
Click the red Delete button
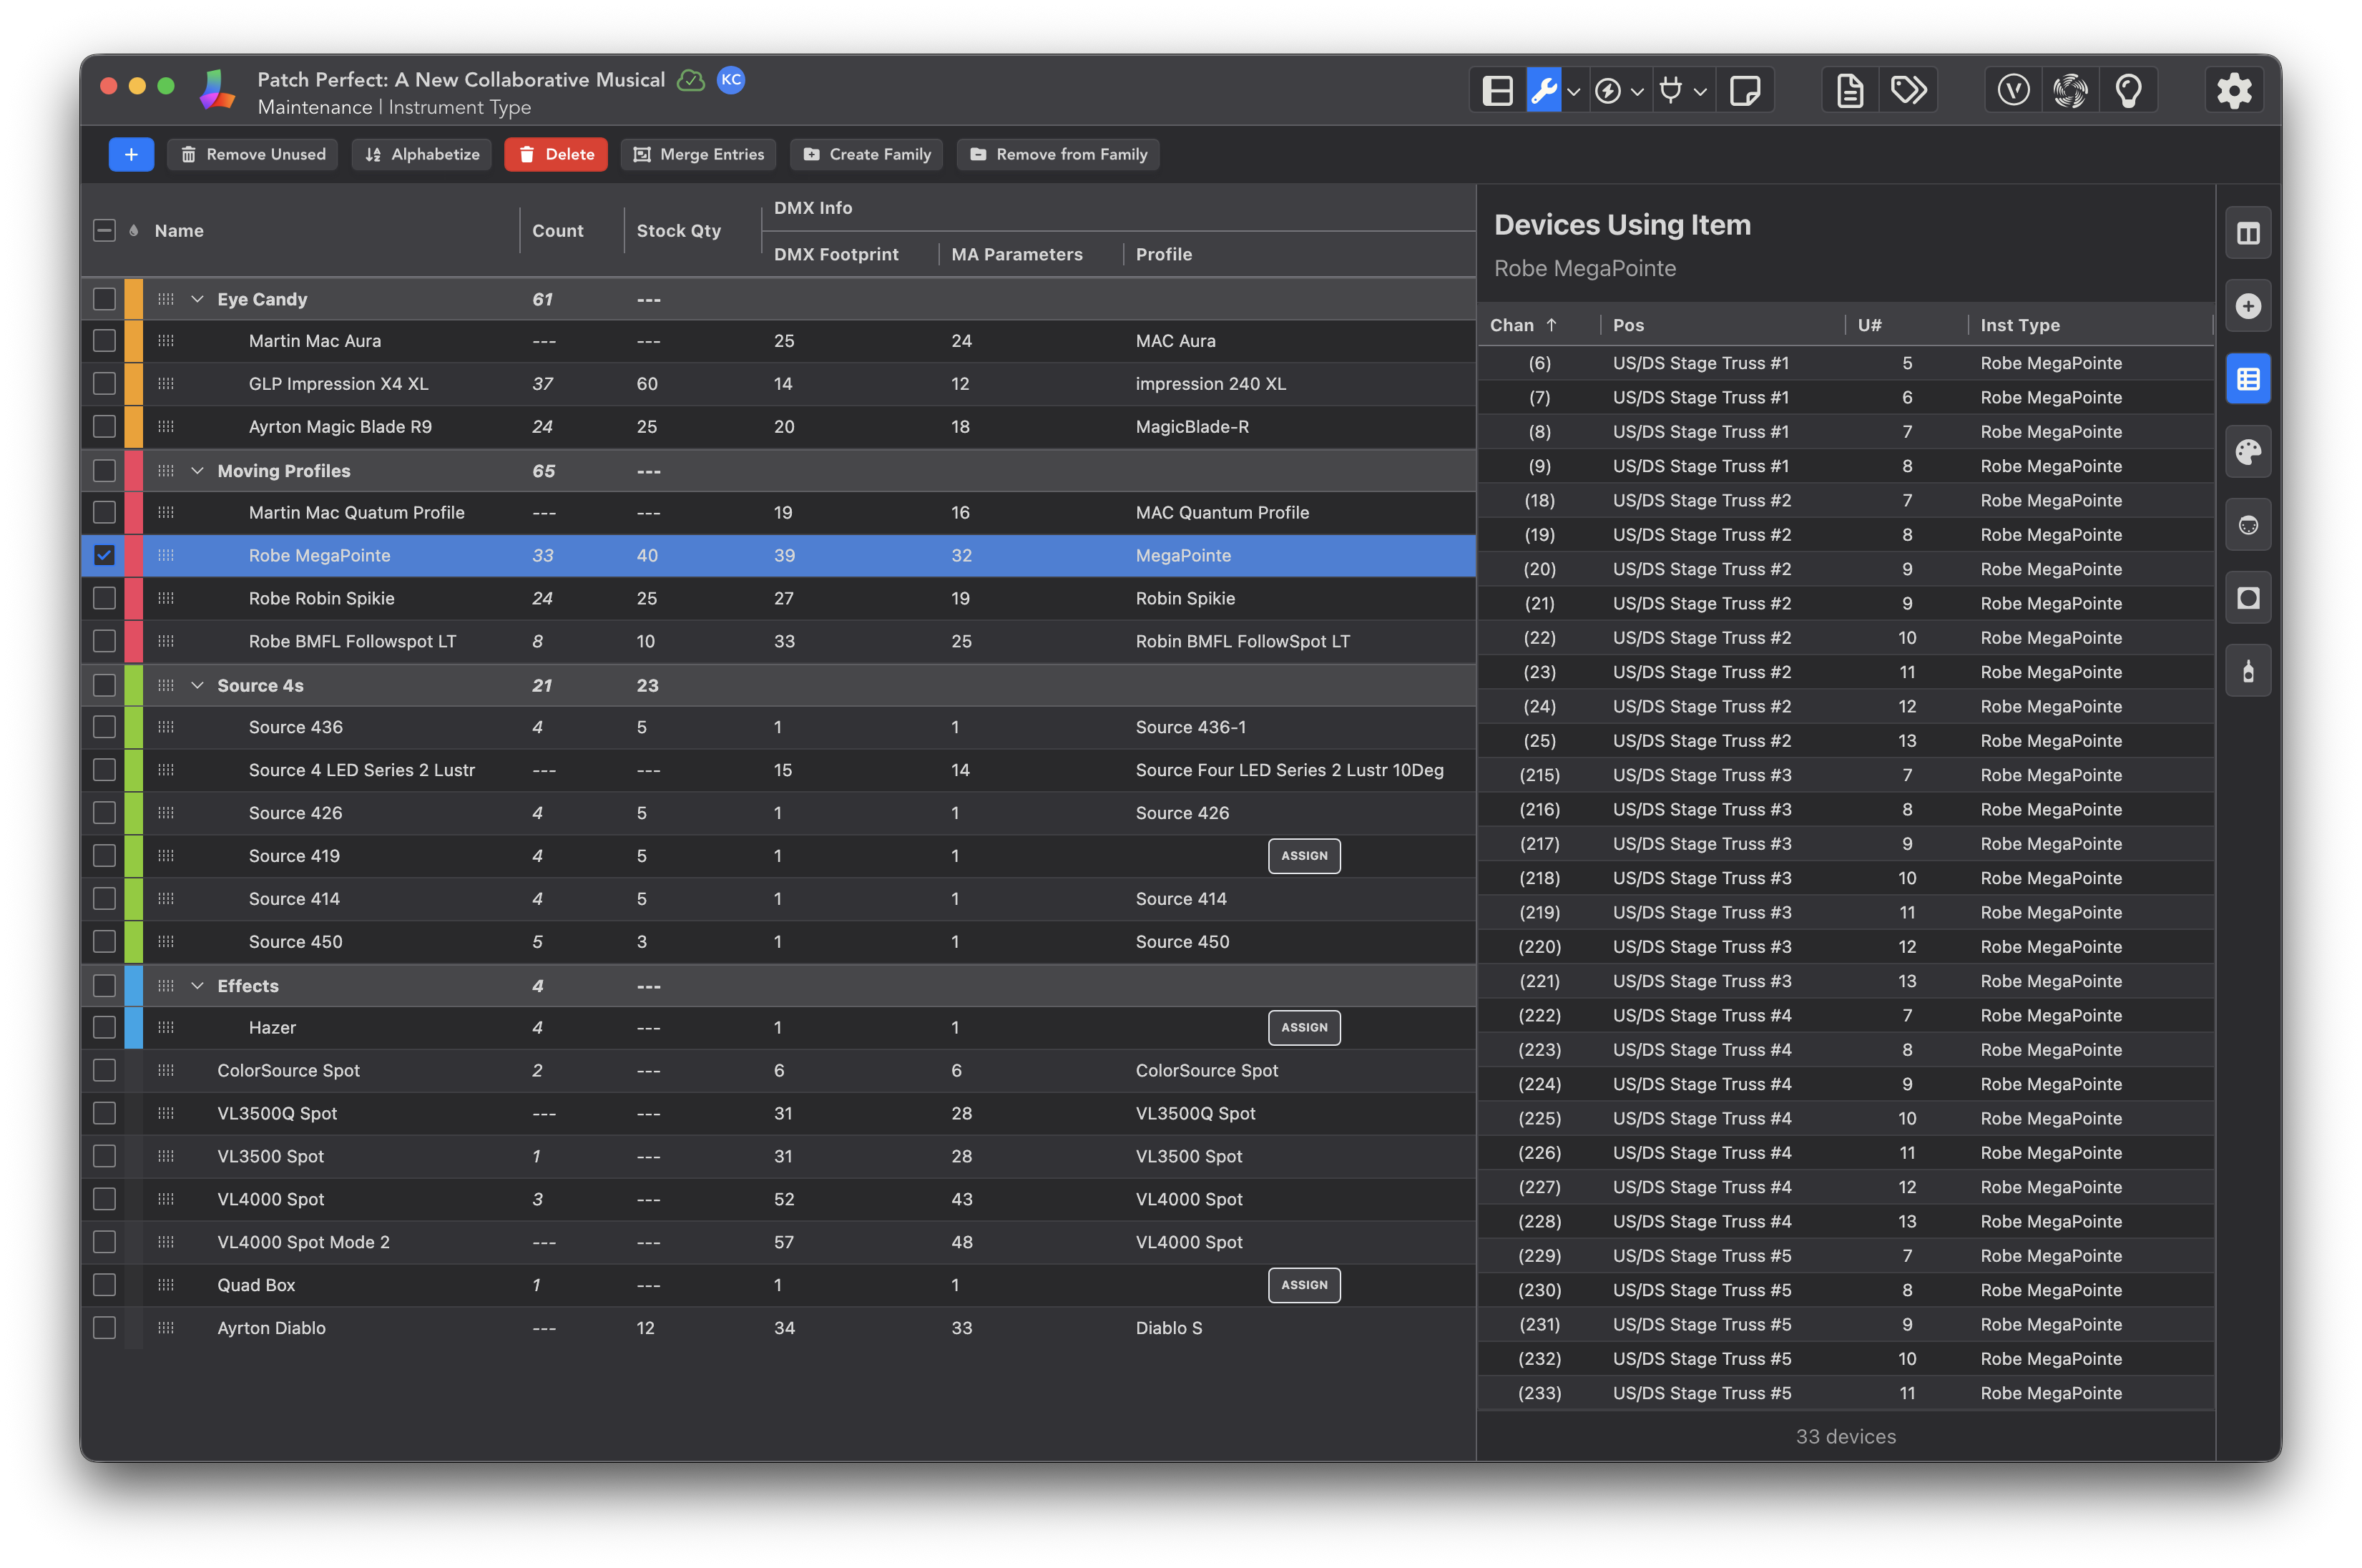pos(555,154)
